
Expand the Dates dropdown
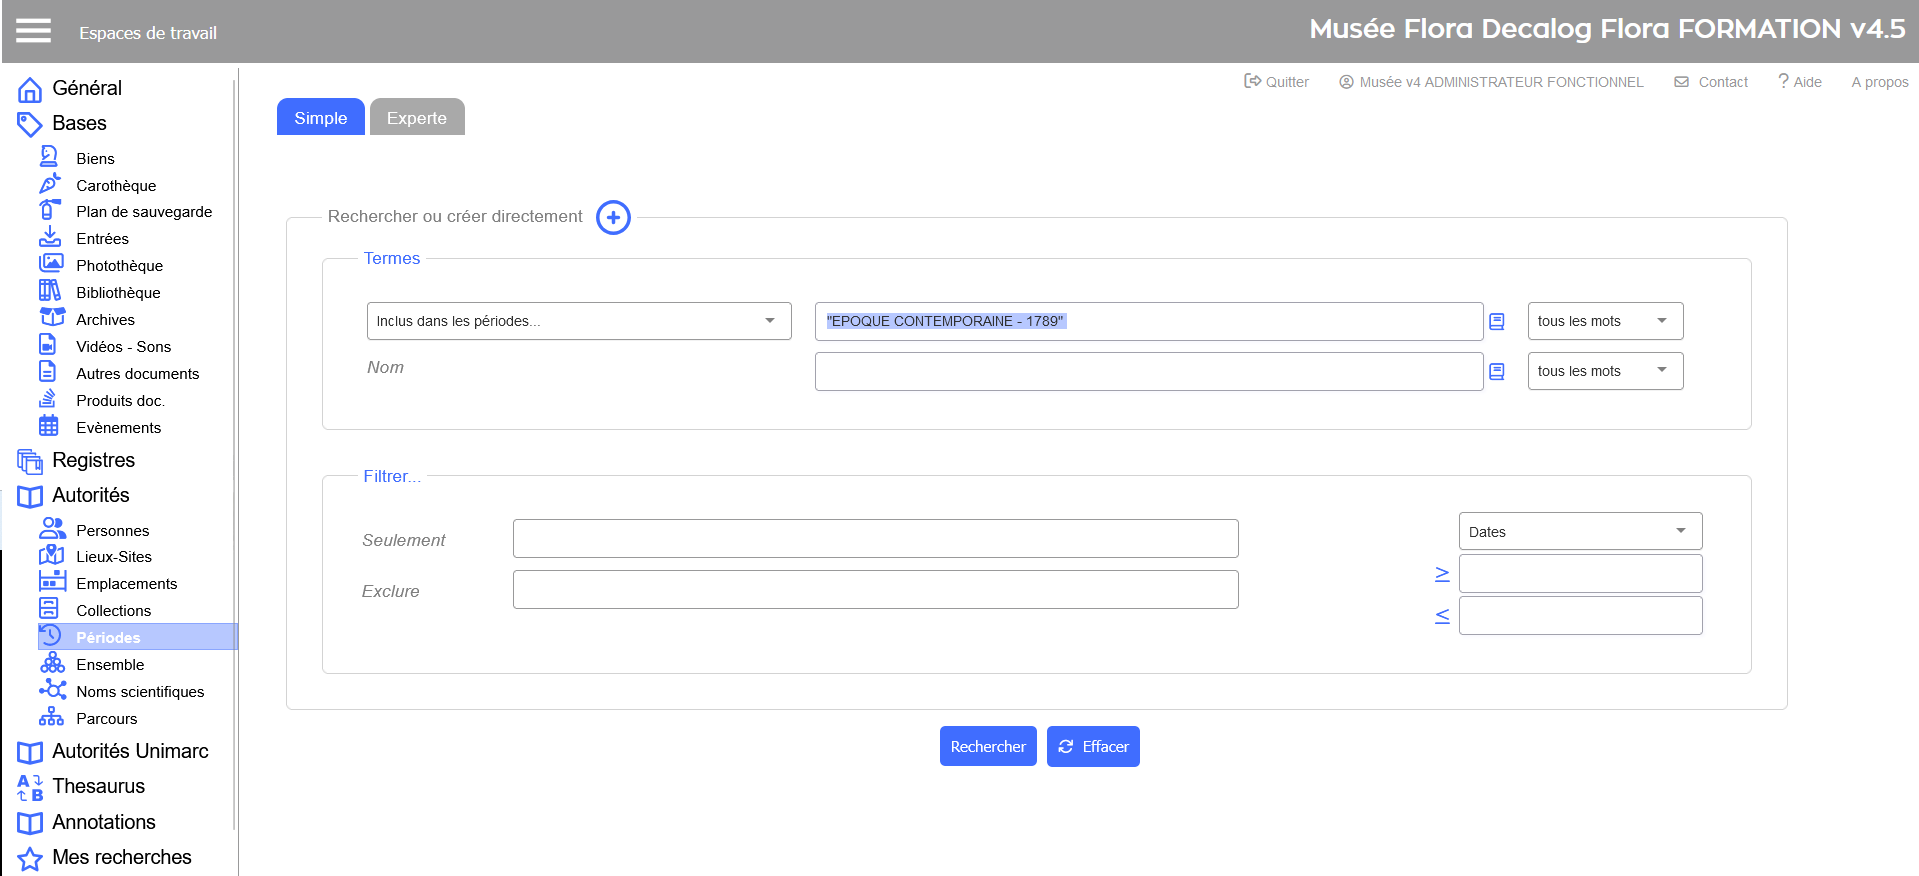pyautogui.click(x=1579, y=532)
